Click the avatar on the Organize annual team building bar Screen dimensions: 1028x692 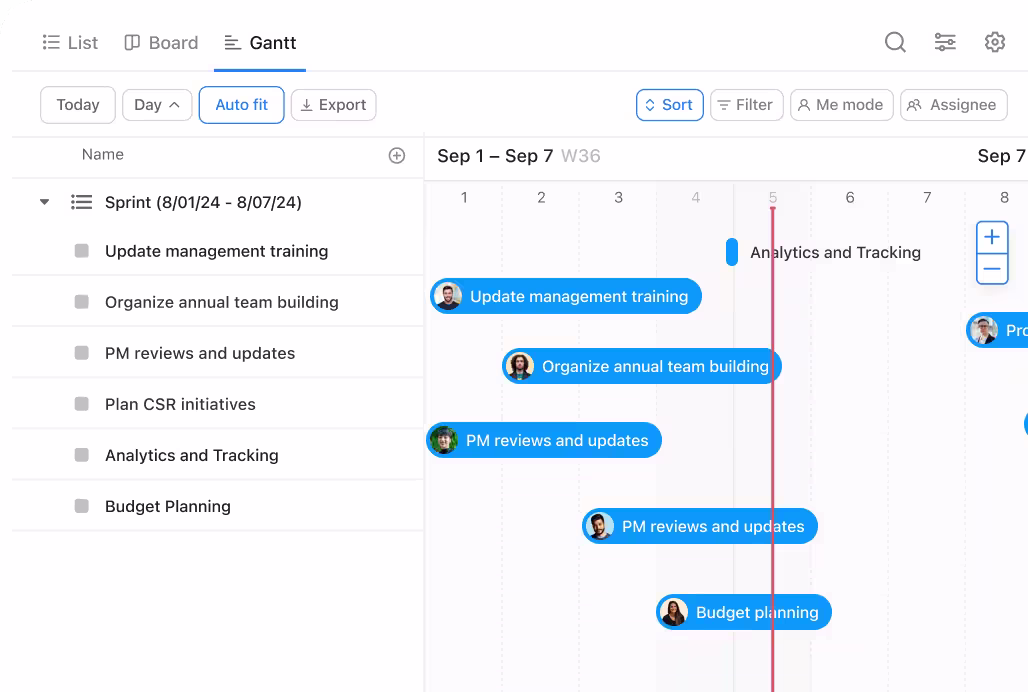click(x=519, y=366)
